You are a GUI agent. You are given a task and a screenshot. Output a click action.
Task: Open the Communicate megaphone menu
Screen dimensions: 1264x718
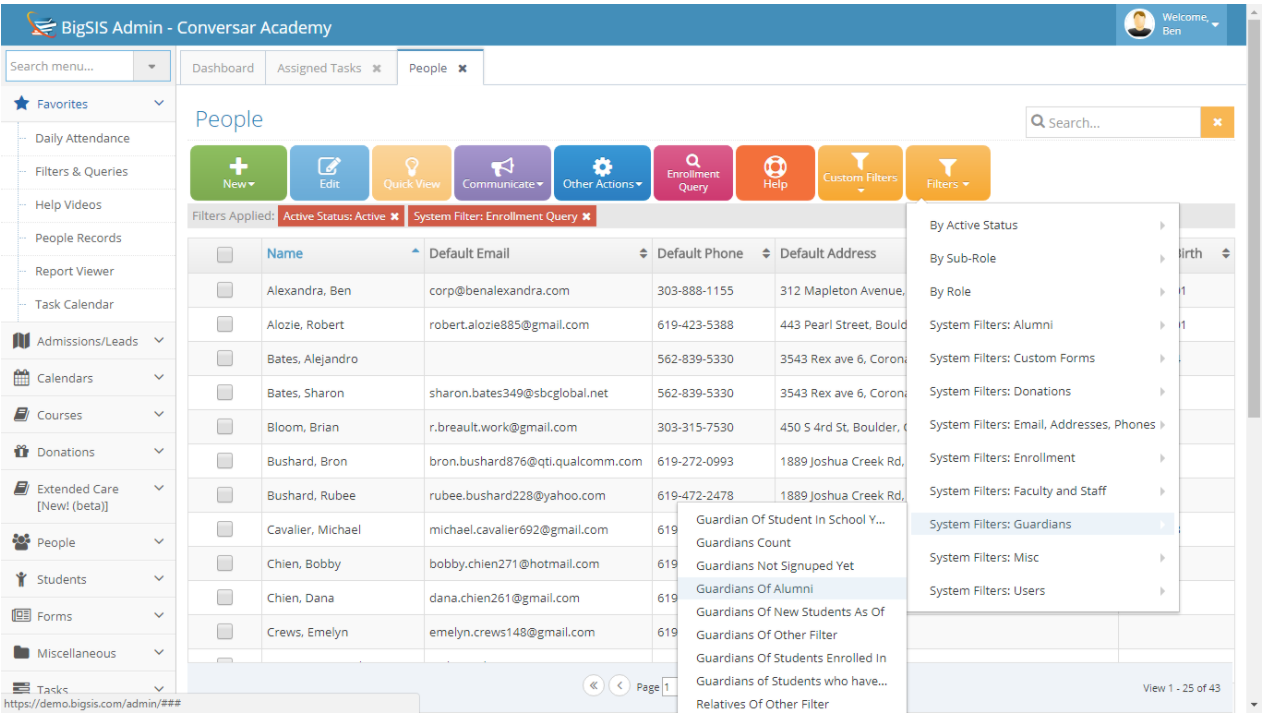tap(502, 173)
